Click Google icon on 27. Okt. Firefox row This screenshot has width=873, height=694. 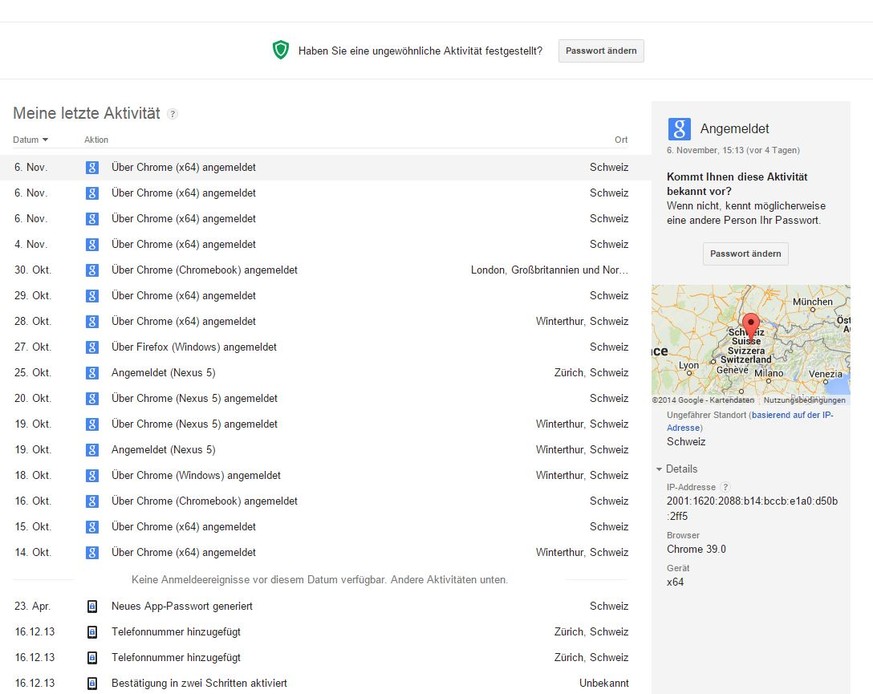(x=92, y=347)
